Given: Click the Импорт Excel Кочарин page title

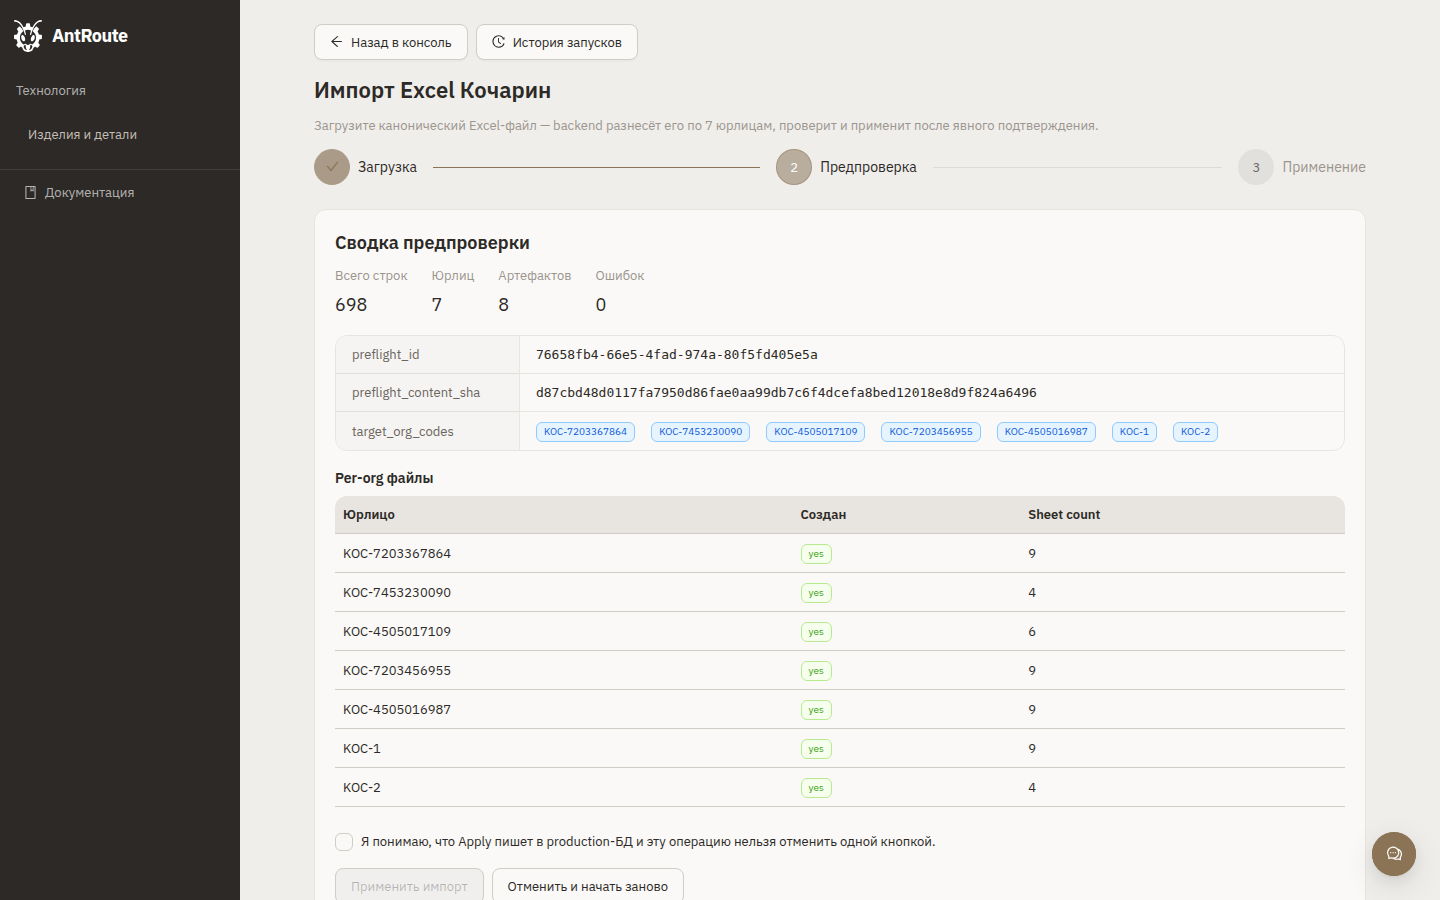Looking at the screenshot, I should 432,90.
